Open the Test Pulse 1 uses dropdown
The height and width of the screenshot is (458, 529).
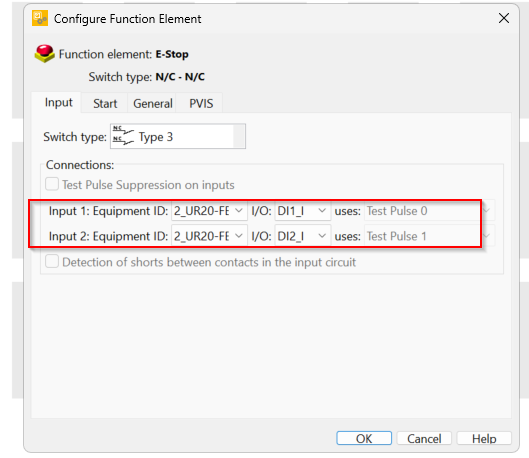click(429, 236)
